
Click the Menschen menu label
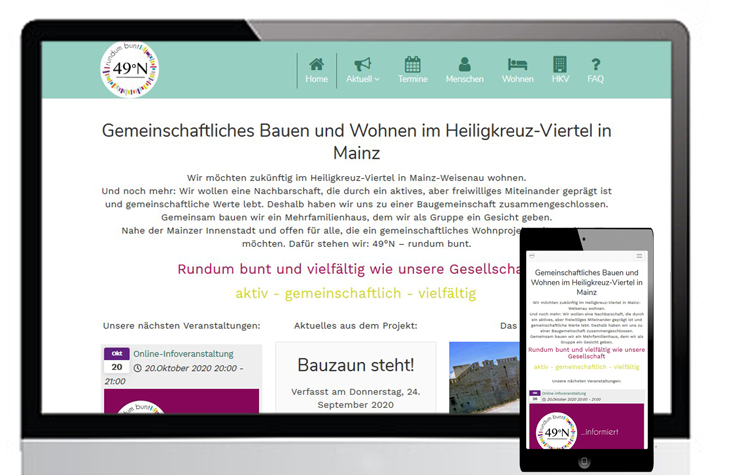point(464,79)
